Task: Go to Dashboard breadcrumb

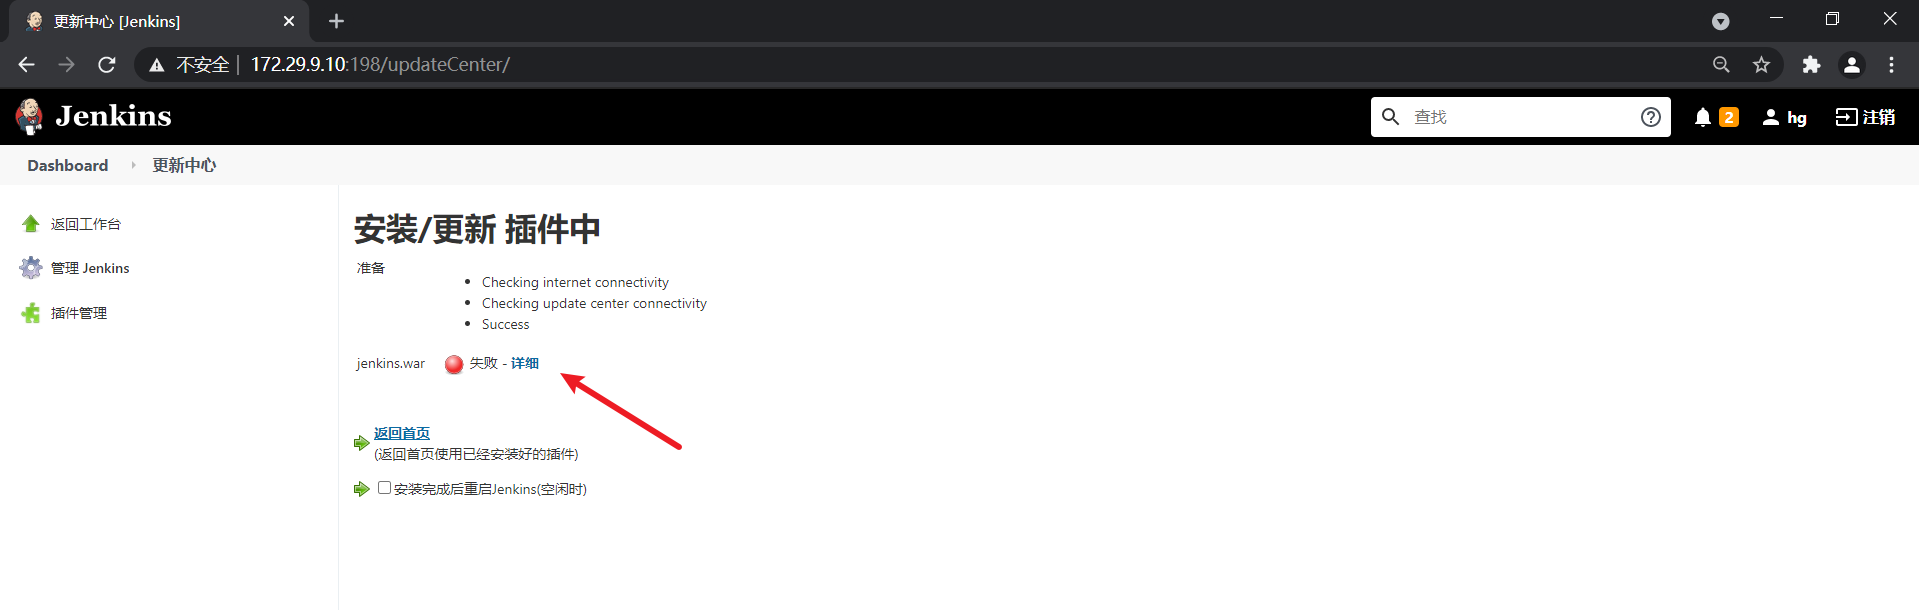Action: 68,165
